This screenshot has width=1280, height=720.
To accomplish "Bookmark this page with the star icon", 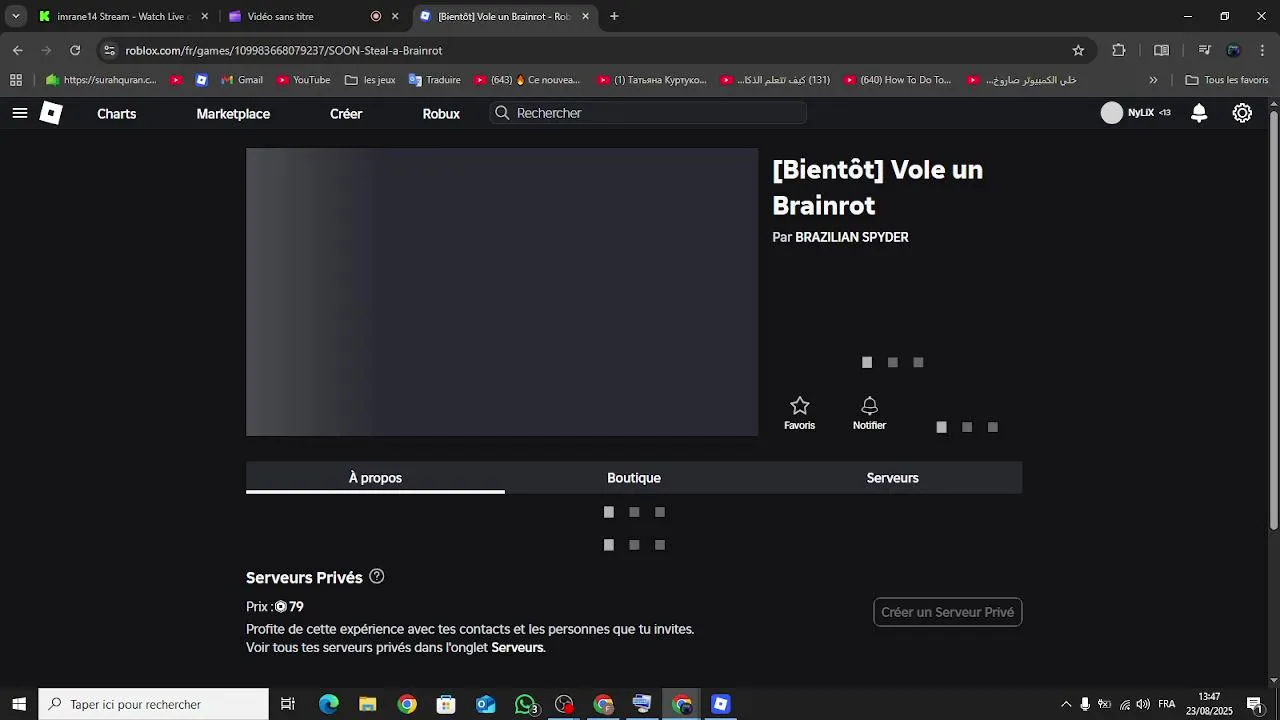I will tap(1078, 50).
